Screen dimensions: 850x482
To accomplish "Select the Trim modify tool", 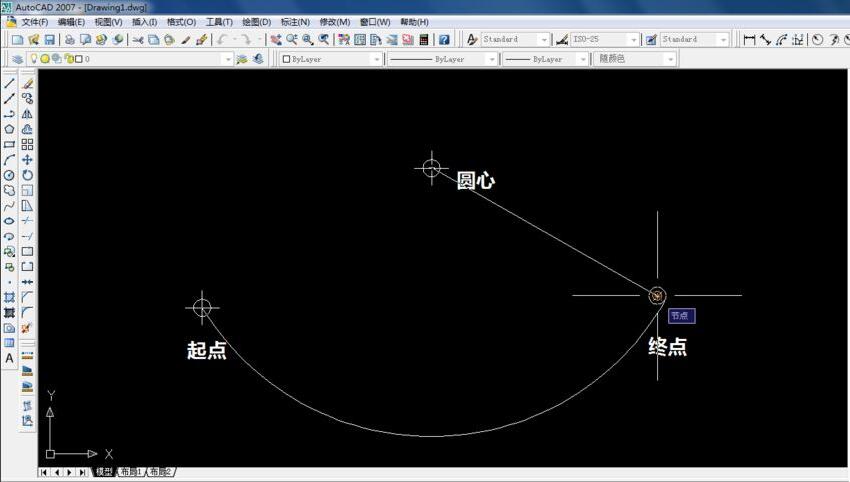I will [27, 221].
